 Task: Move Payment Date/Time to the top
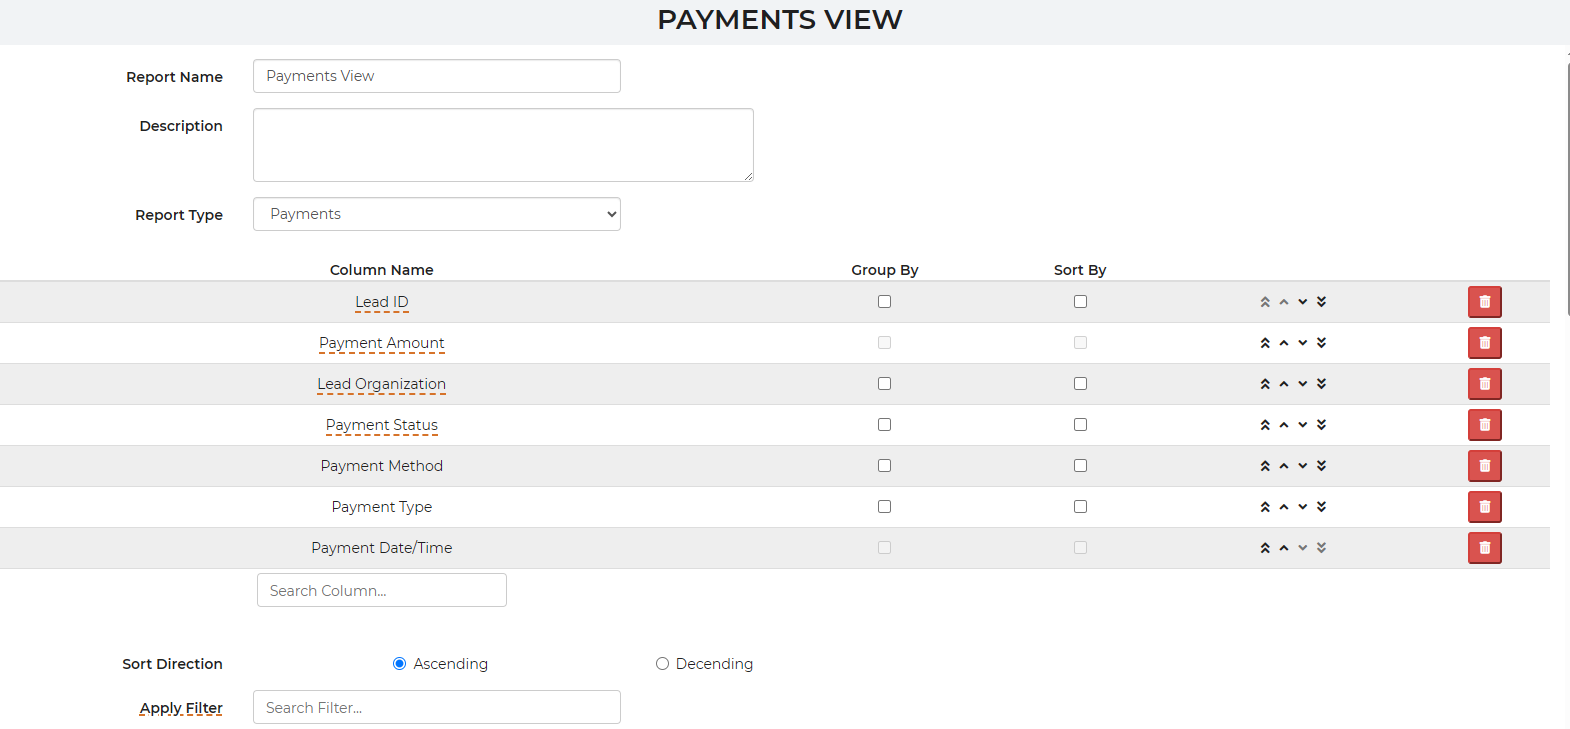click(1265, 548)
